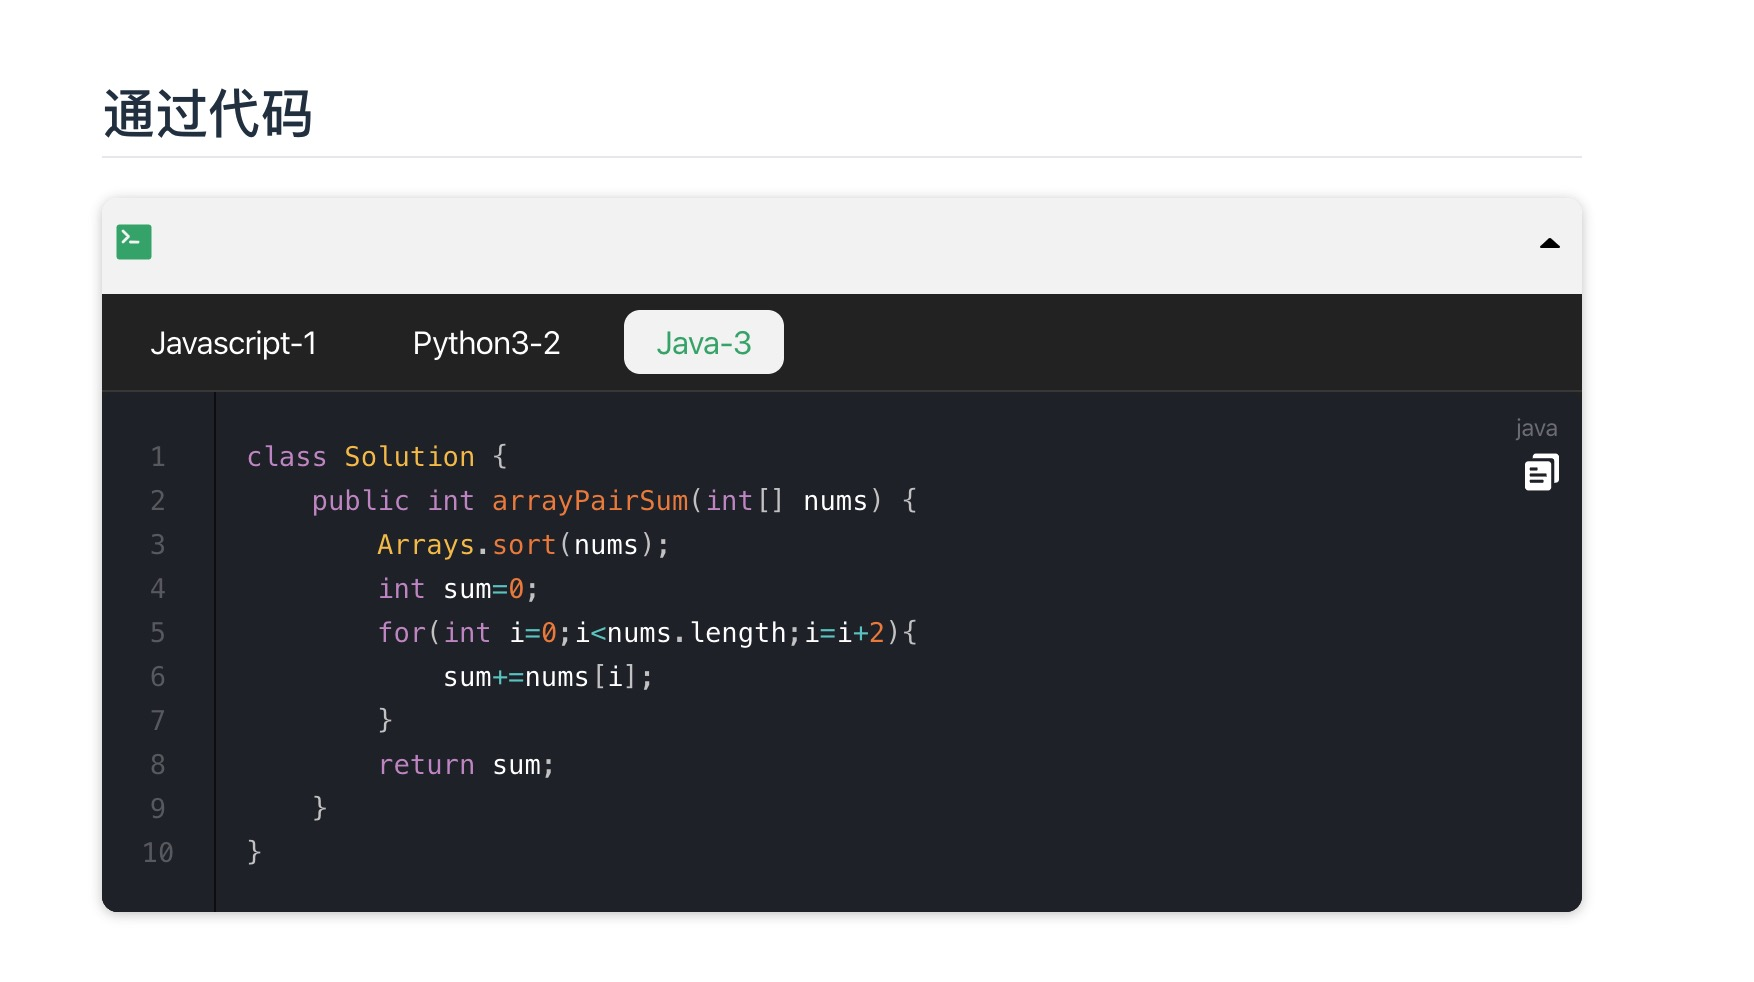
Task: Click the Arrays.sort(nums) code line
Action: pos(522,545)
